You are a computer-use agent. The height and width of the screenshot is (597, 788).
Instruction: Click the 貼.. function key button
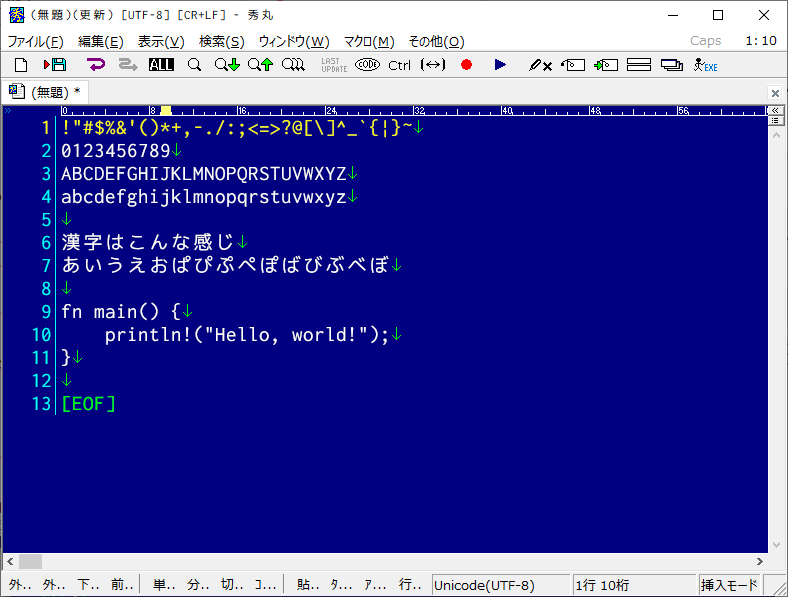point(308,584)
